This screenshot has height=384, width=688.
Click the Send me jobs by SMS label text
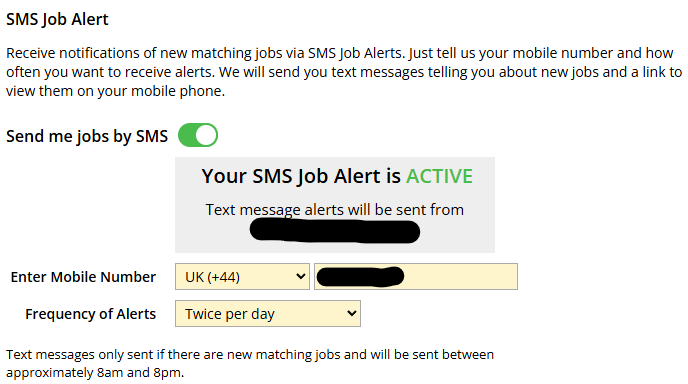(x=87, y=136)
